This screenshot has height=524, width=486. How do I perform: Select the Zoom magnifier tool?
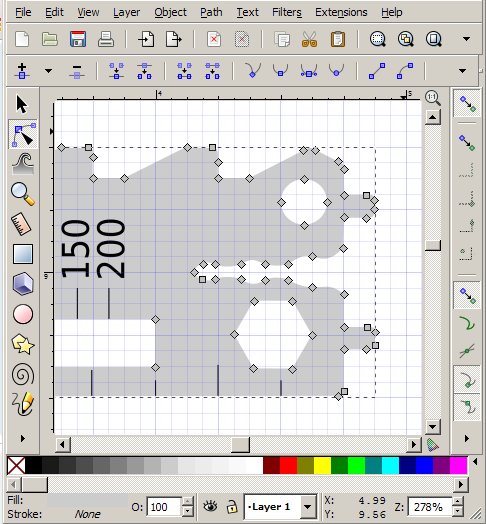pos(23,194)
